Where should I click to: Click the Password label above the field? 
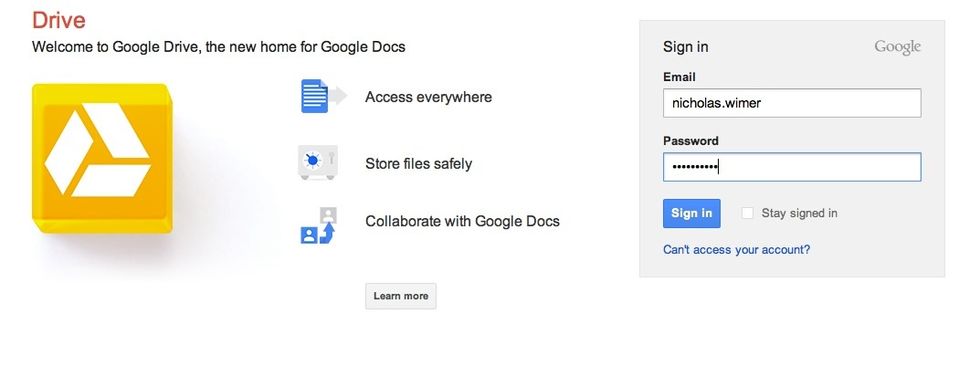tap(691, 141)
